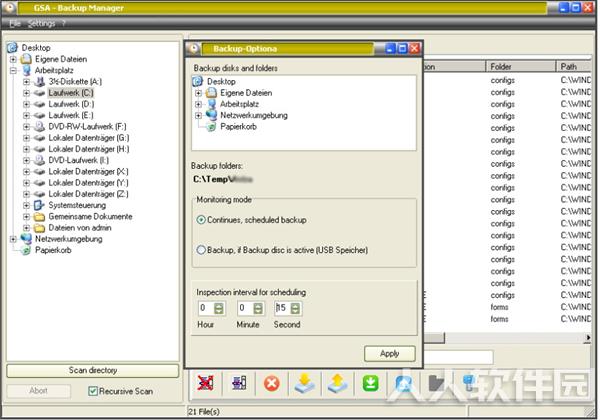Click the Second spinner arrows
The image size is (600, 420).
point(295,308)
